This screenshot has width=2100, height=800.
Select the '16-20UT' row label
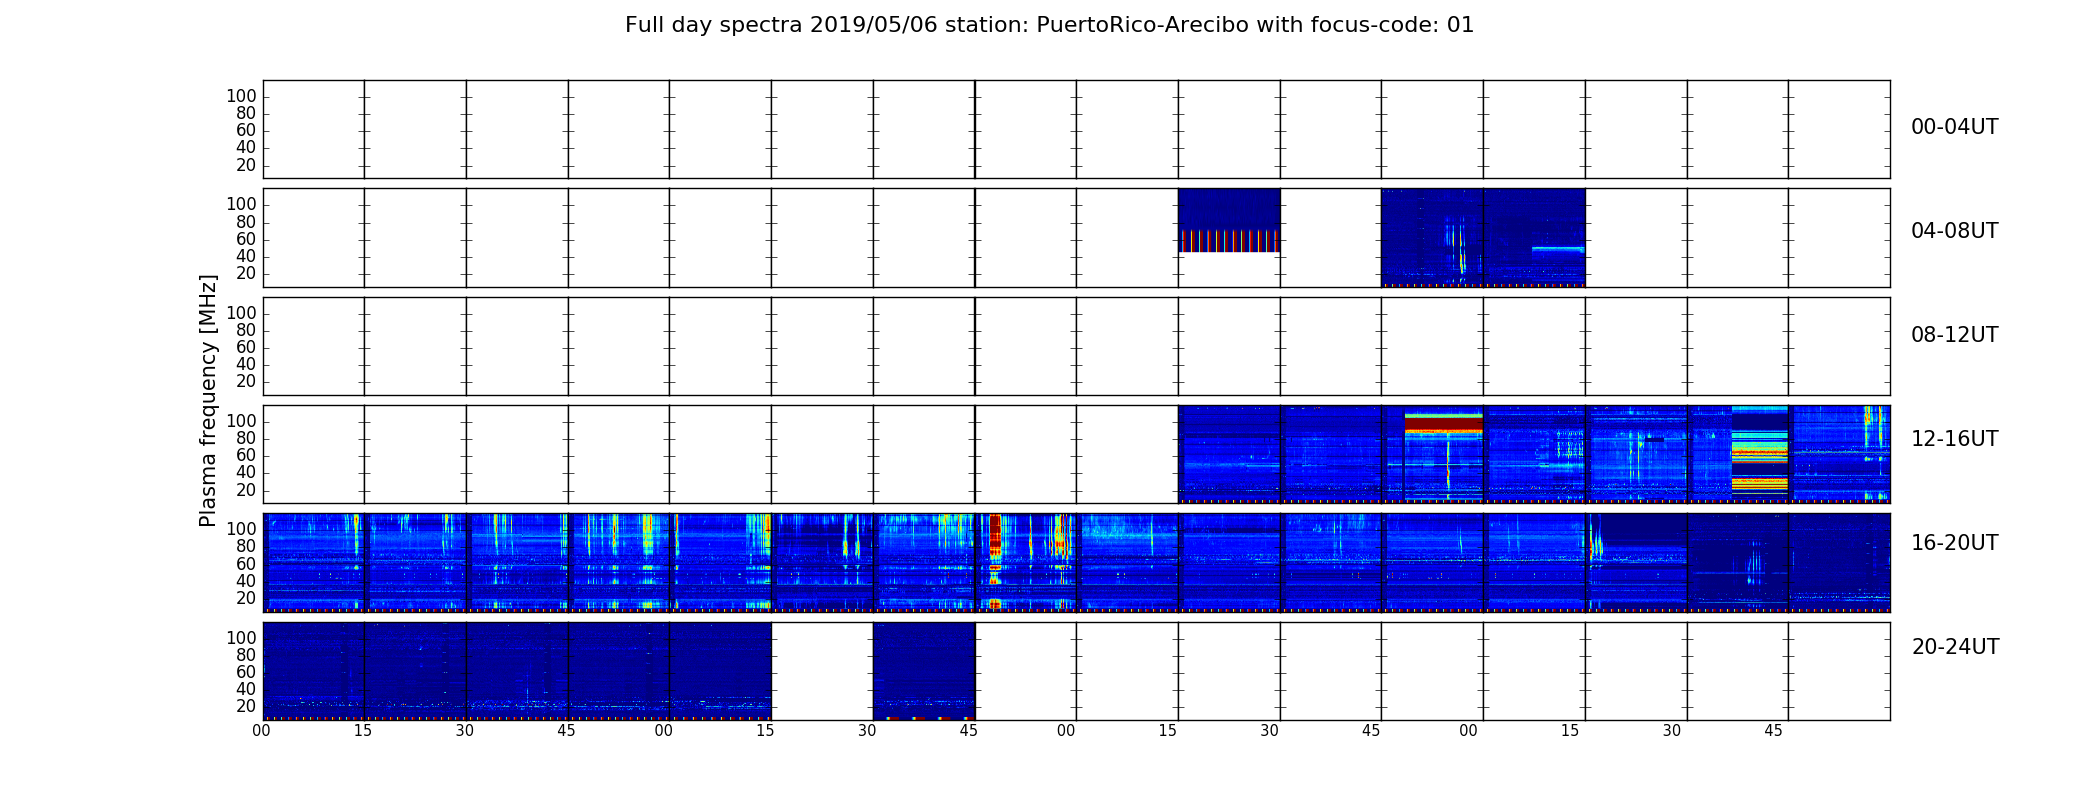(x=1954, y=543)
